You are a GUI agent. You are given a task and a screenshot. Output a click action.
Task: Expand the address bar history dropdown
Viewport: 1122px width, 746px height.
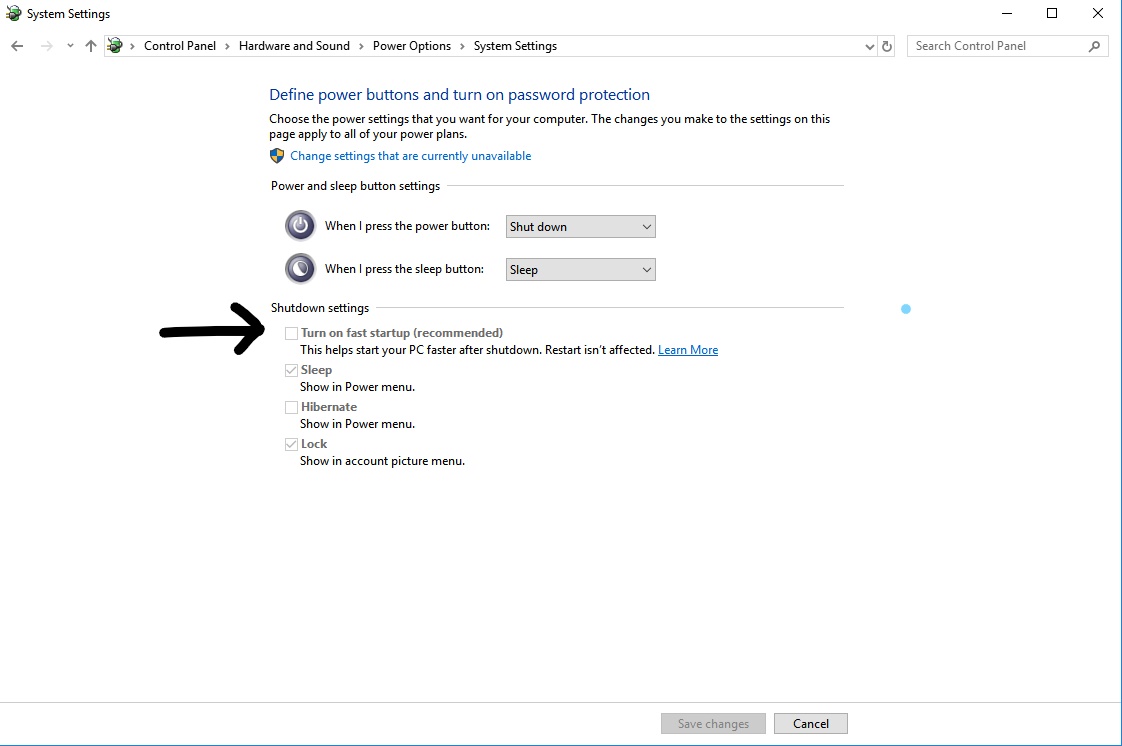pyautogui.click(x=869, y=46)
